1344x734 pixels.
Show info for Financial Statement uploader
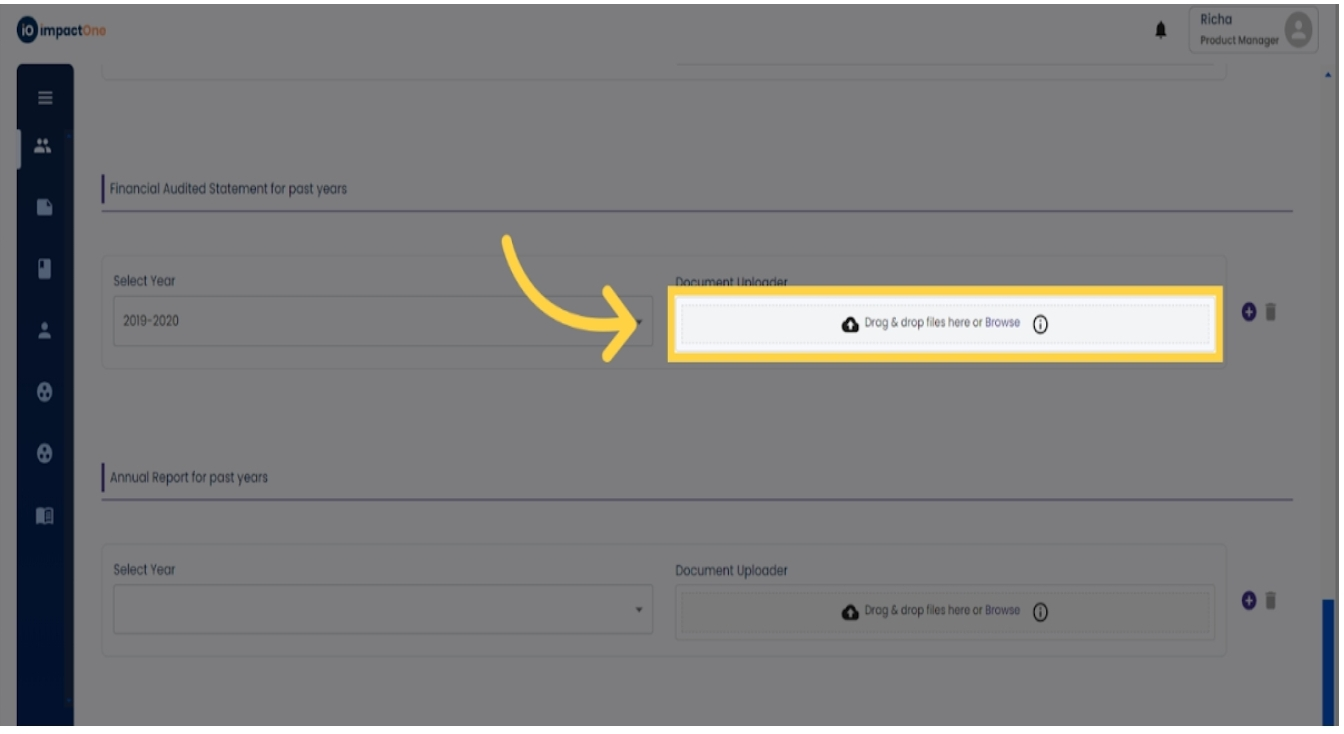1040,324
